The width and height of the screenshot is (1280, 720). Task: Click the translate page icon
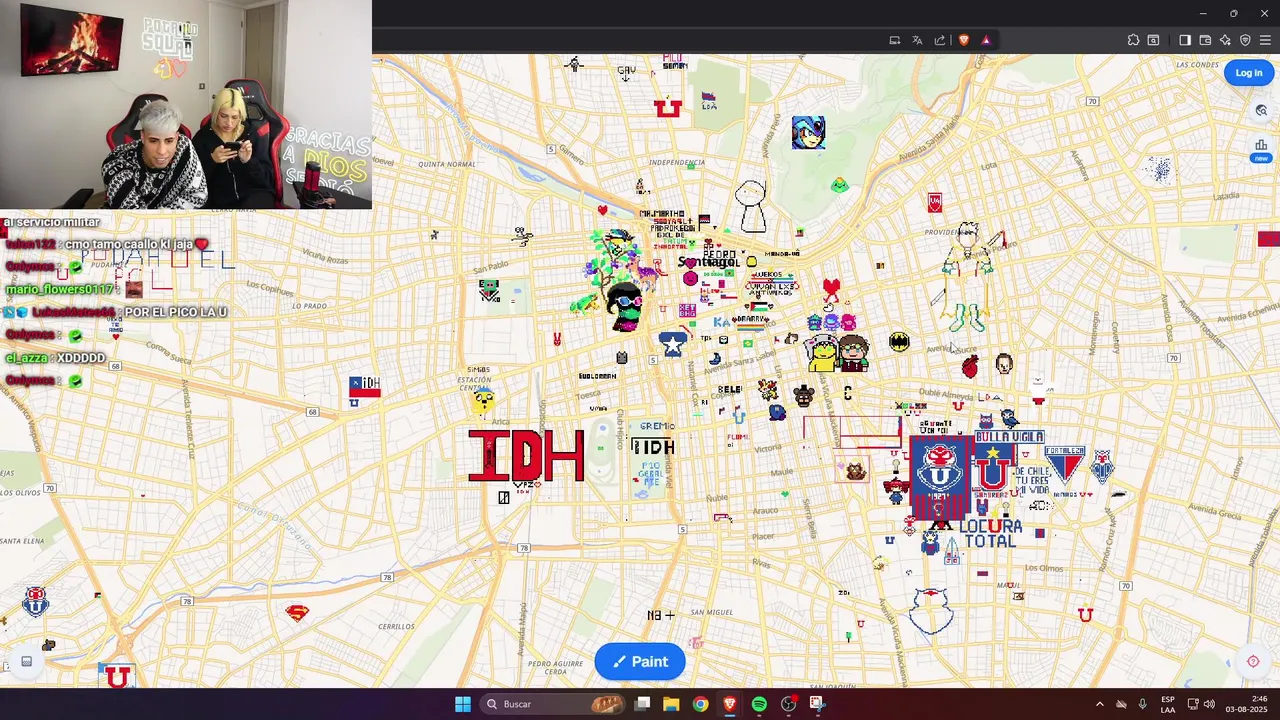(917, 40)
